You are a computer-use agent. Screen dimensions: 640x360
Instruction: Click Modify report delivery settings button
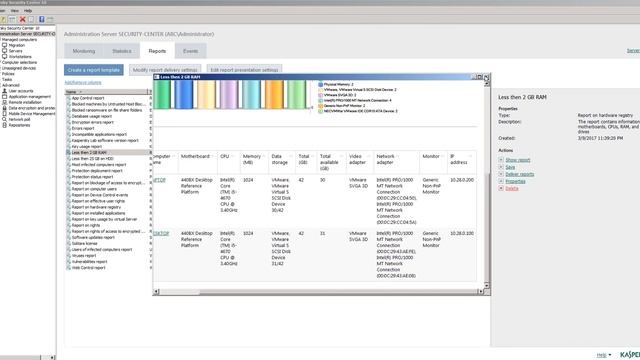click(x=165, y=70)
